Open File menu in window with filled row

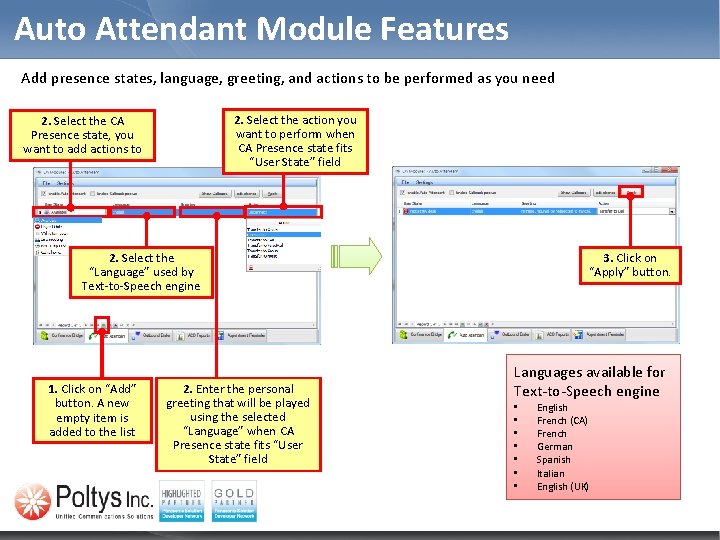[x=405, y=182]
